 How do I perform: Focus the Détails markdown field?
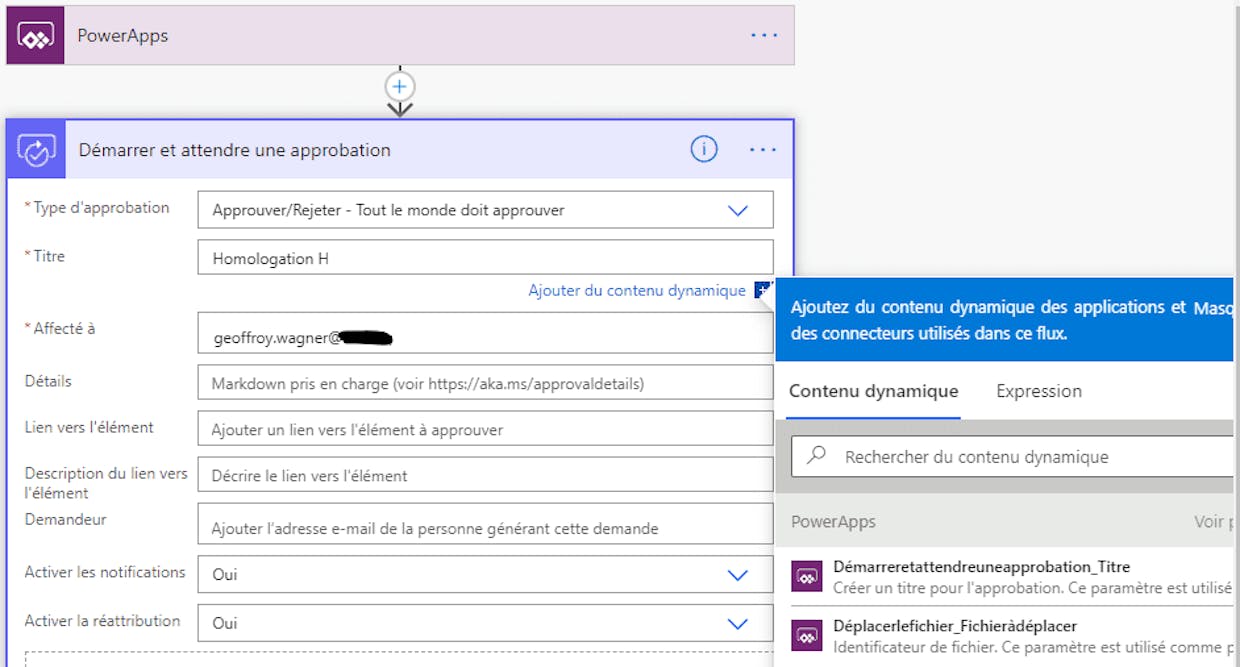[x=485, y=383]
